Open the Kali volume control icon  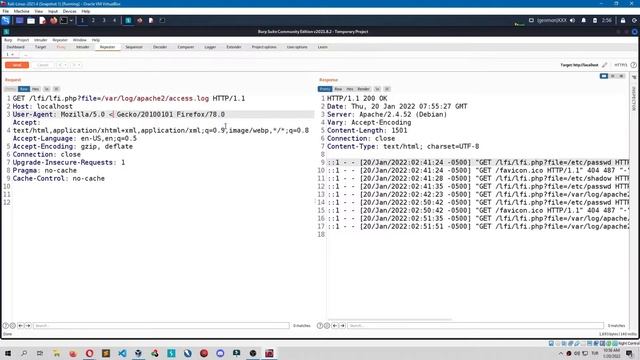(572, 20)
